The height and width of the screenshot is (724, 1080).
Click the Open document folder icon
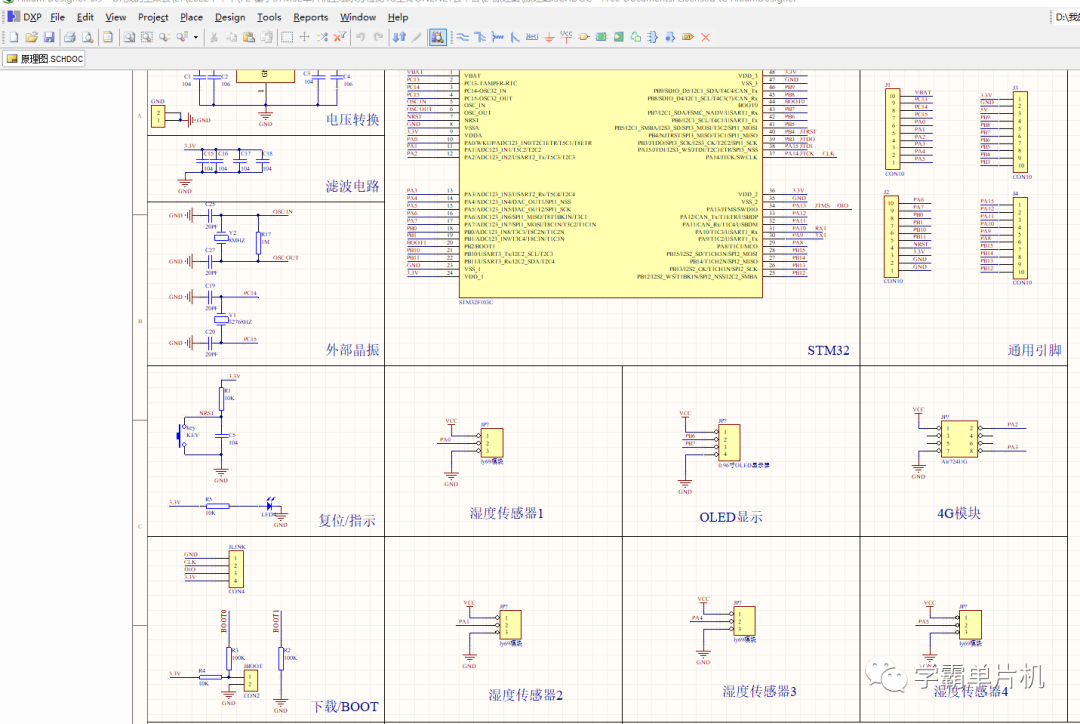pos(31,37)
